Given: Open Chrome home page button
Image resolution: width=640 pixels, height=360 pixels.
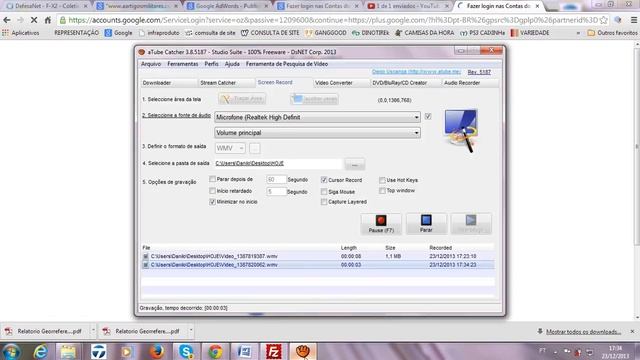Looking at the screenshot, I should point(48,20).
